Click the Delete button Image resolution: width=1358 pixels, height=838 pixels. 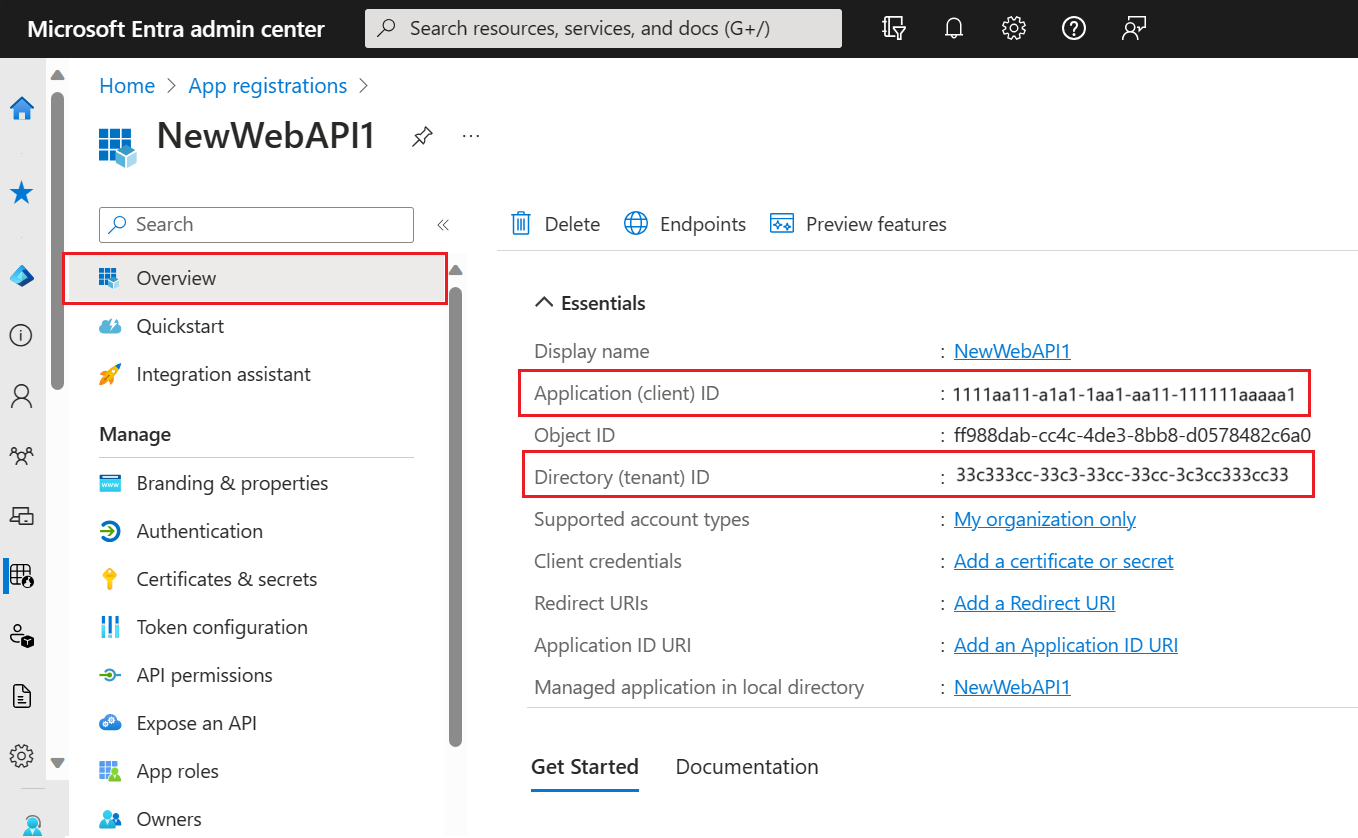point(556,224)
